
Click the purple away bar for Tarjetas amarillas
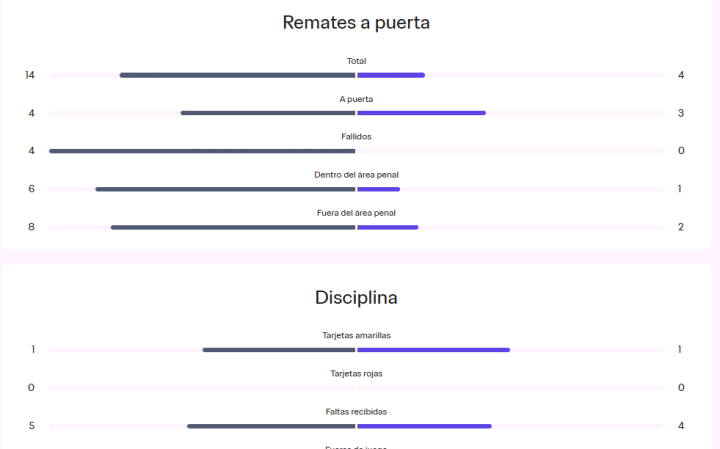tap(433, 350)
